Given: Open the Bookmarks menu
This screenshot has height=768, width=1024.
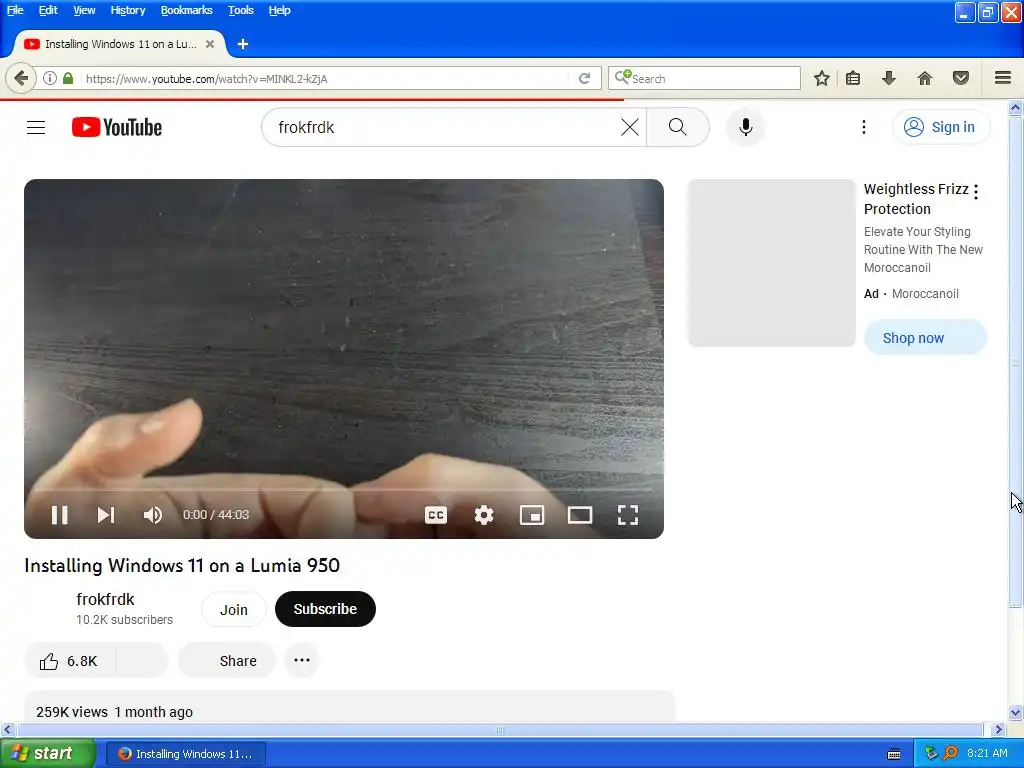Looking at the screenshot, I should click(x=186, y=10).
